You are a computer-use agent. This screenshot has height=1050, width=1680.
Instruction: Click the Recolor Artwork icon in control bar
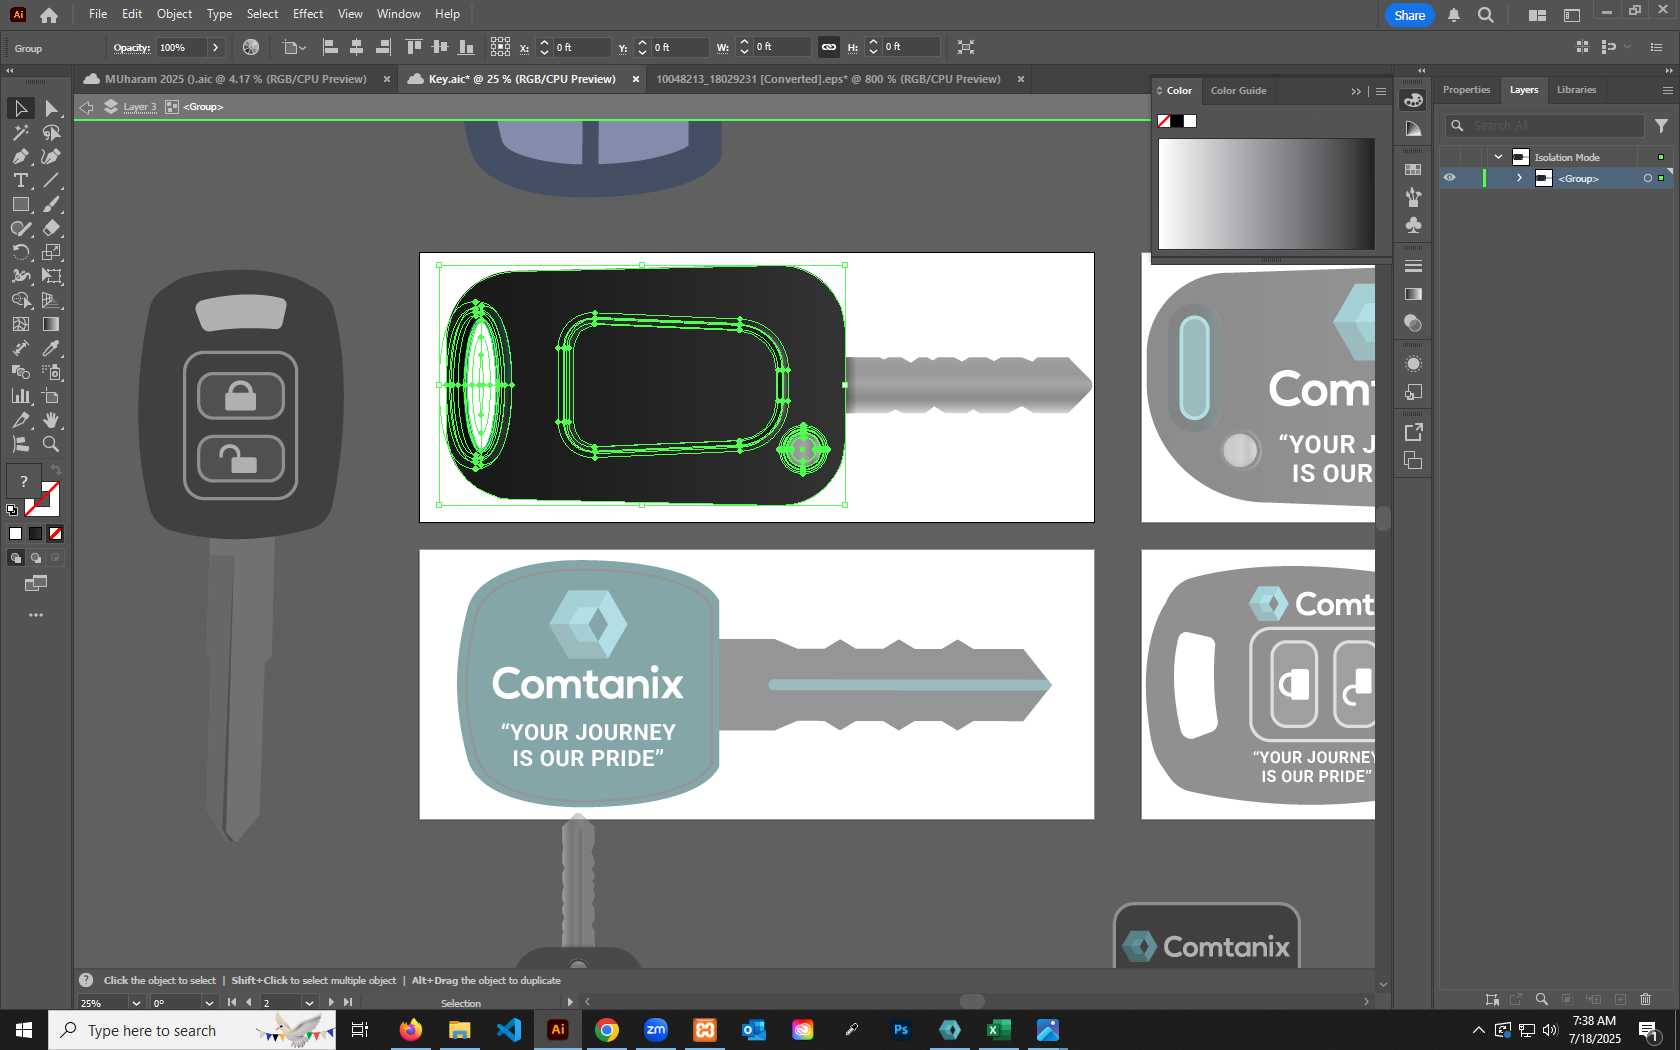tap(251, 47)
